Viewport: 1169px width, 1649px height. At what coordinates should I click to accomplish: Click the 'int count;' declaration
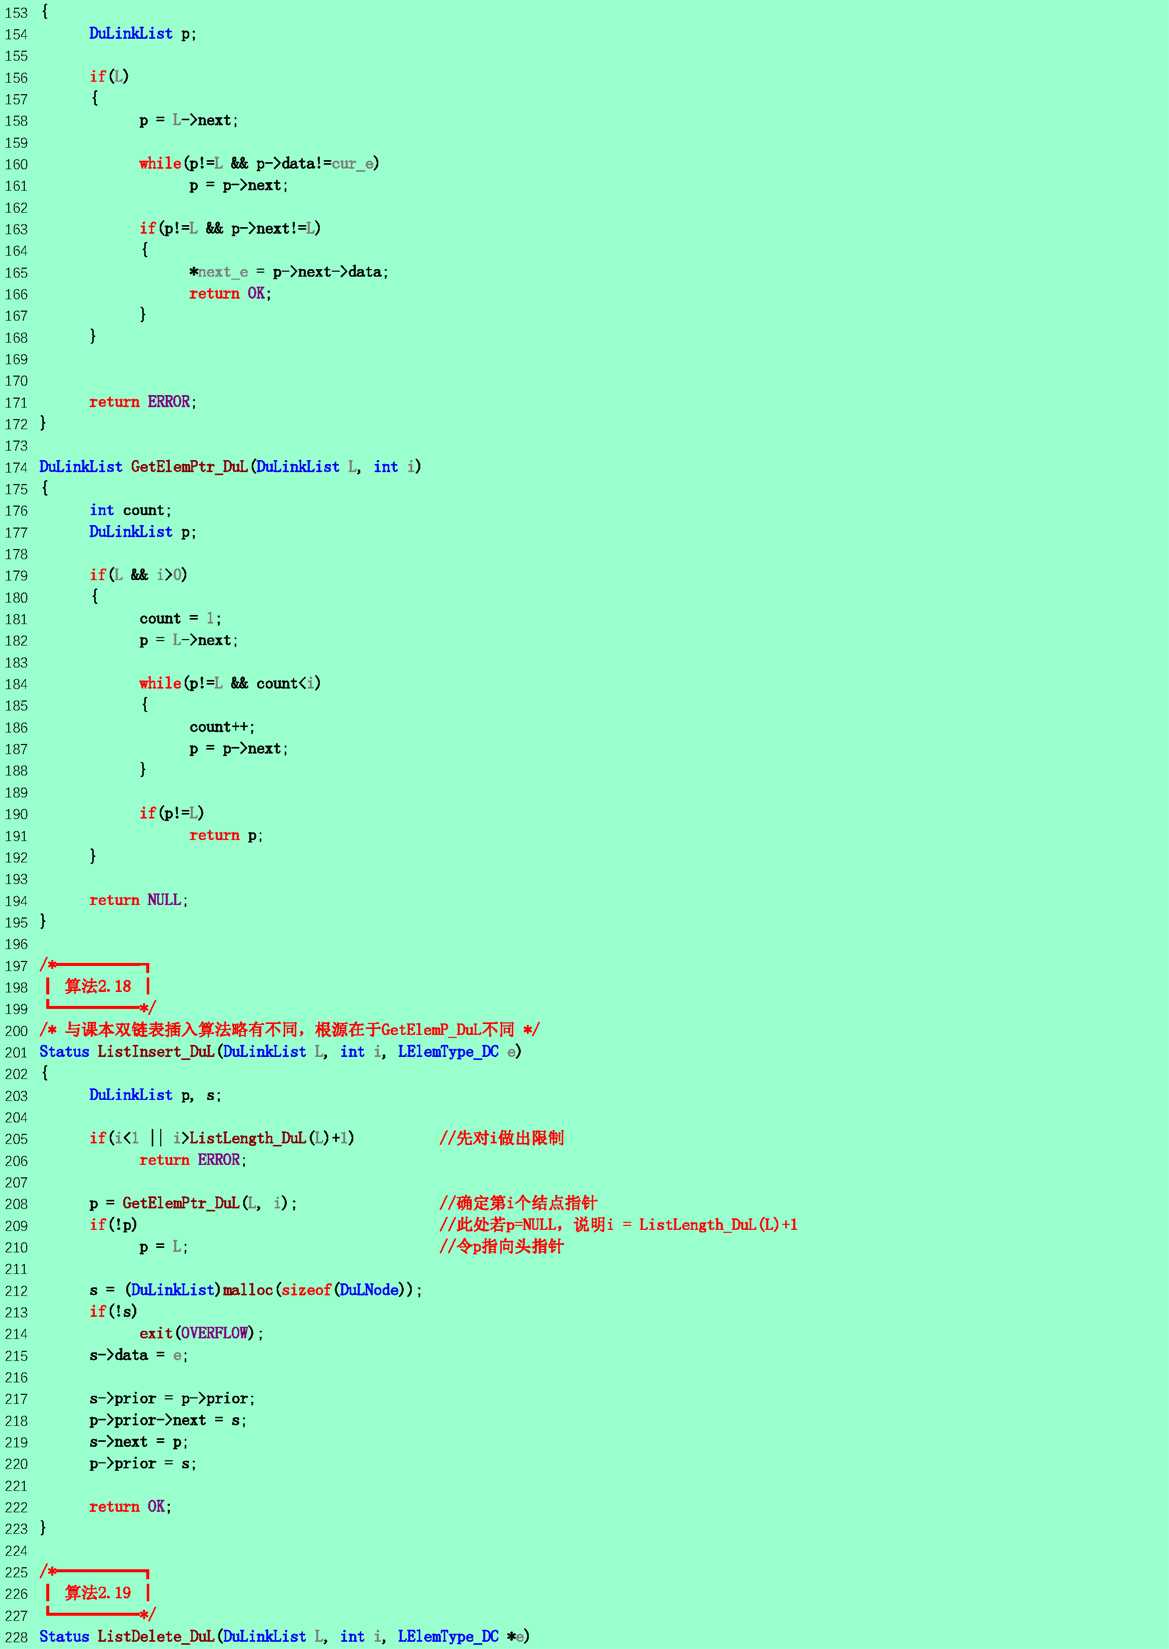tap(131, 510)
